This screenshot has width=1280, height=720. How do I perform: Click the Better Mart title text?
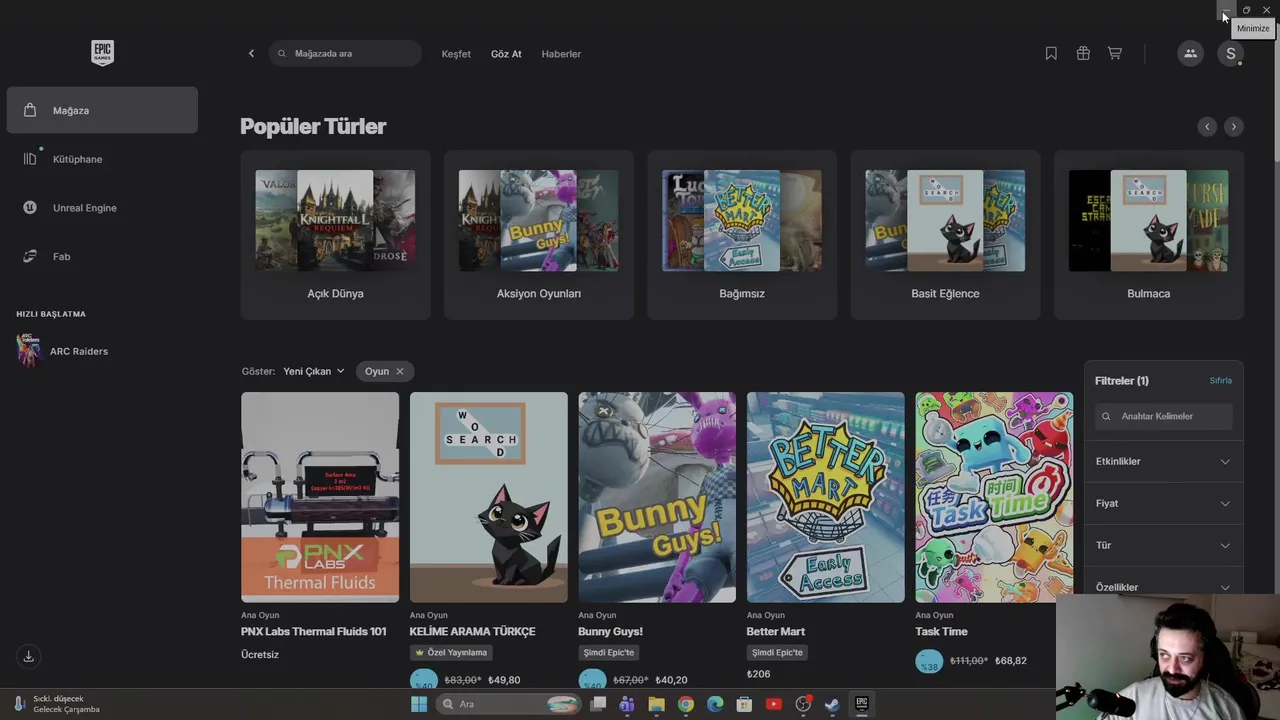775,632
